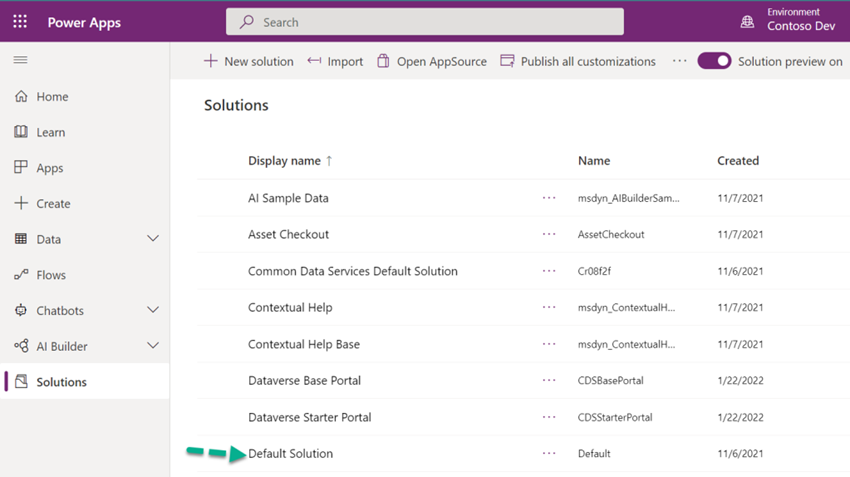The width and height of the screenshot is (850, 477).
Task: Open more options for AI Sample Data
Action: point(549,198)
